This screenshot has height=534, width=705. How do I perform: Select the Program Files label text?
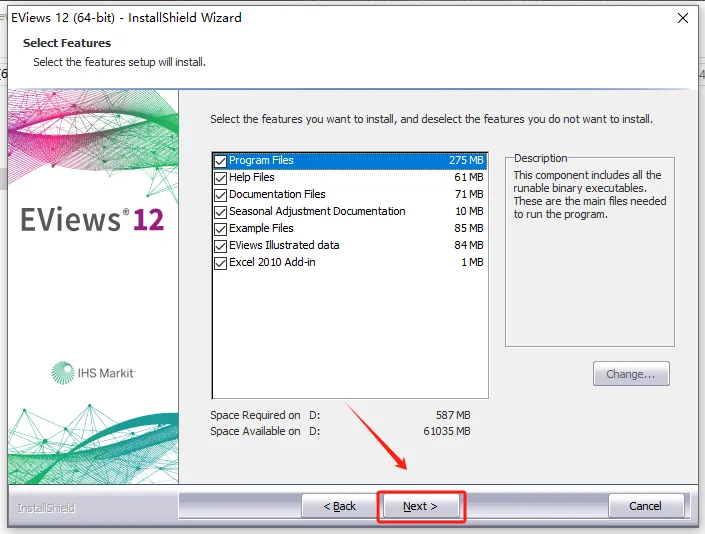(x=261, y=160)
